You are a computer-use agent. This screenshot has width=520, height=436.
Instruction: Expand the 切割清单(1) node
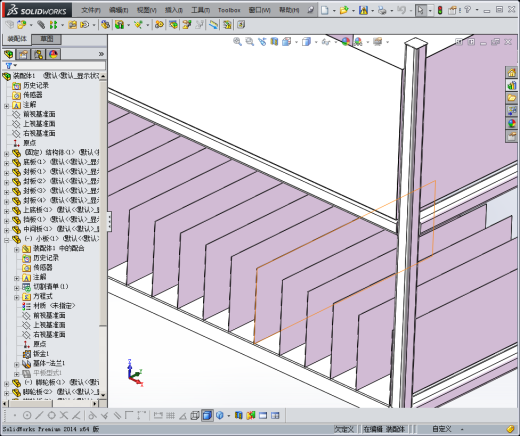click(17, 288)
